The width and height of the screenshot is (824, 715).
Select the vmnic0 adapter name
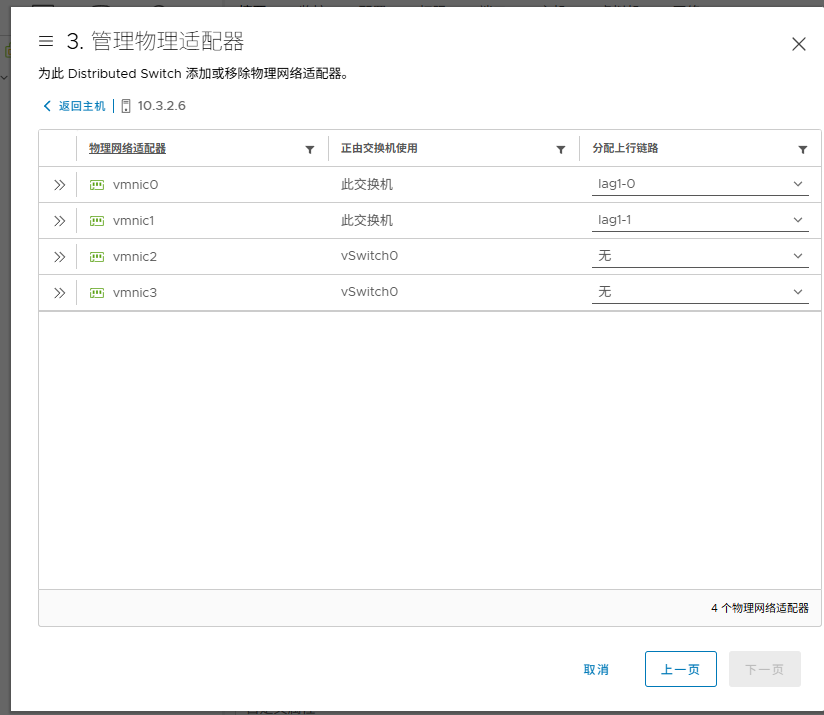point(135,185)
